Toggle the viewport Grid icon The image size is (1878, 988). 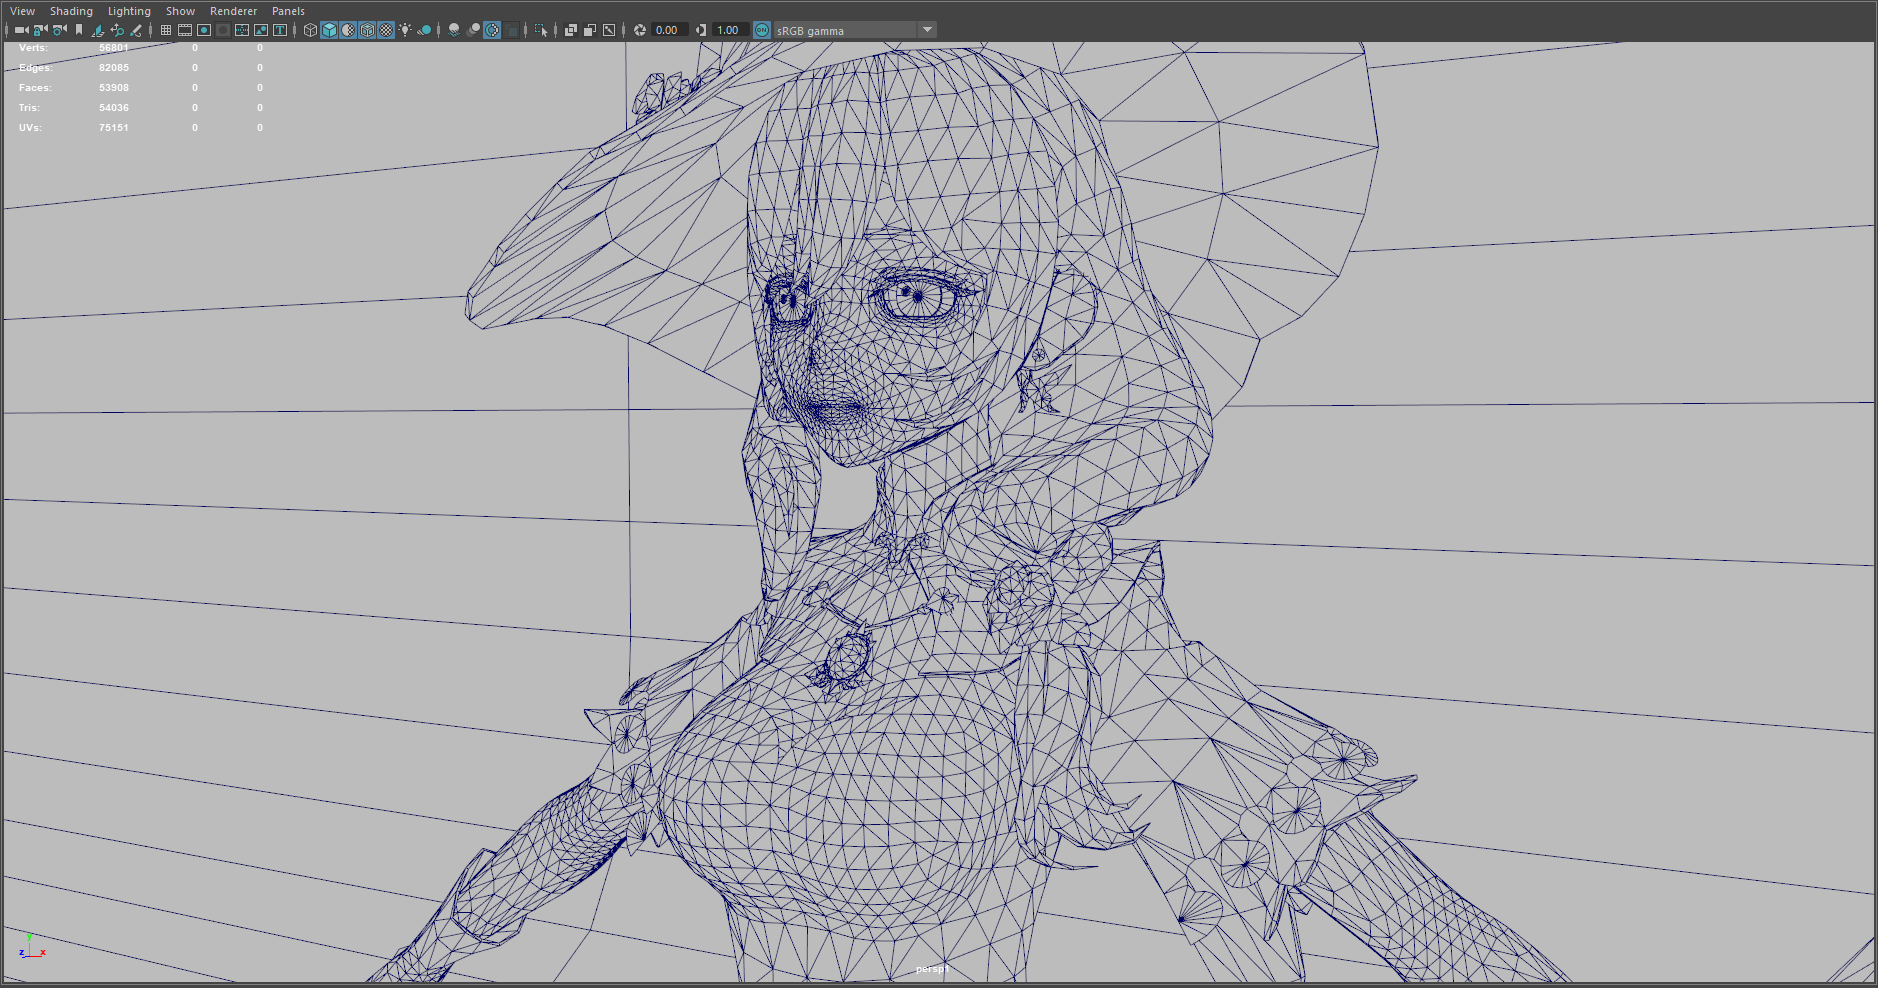166,30
